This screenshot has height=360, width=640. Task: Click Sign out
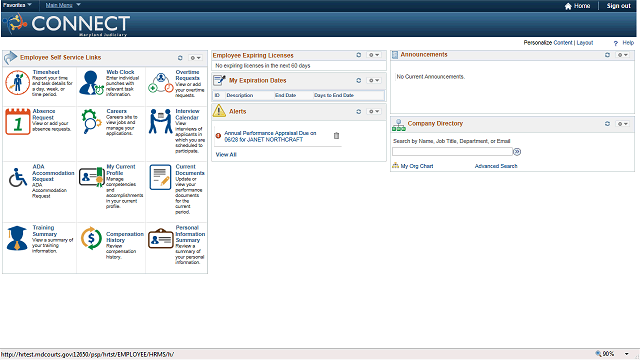coord(618,6)
